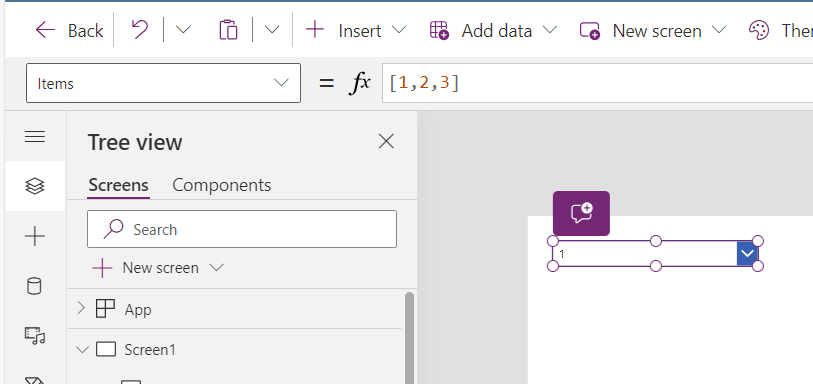This screenshot has width=813, height=384.
Task: Select Screen1 in the tree
Action: click(x=150, y=350)
